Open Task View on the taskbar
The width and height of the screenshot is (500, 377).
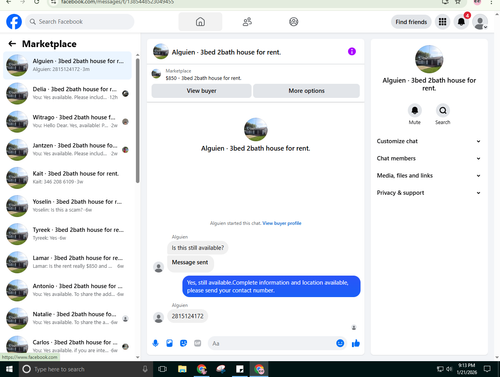tap(162, 369)
